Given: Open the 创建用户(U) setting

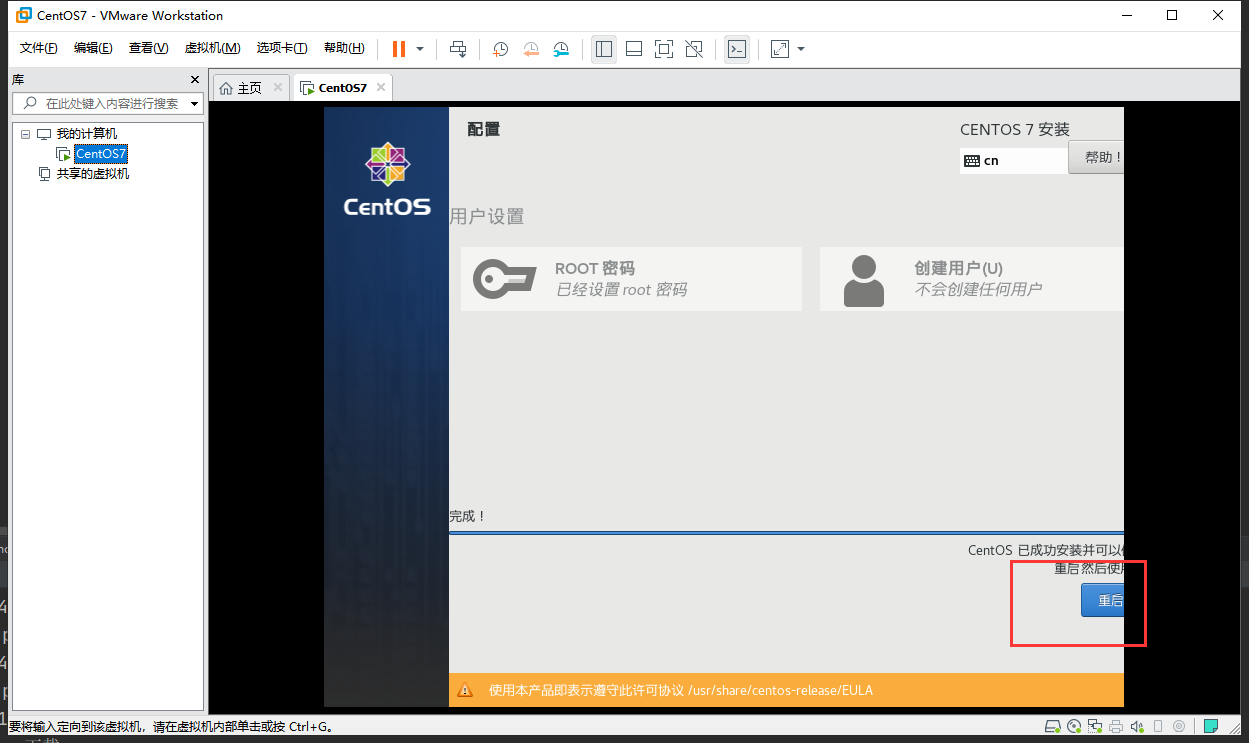Looking at the screenshot, I should tap(972, 279).
